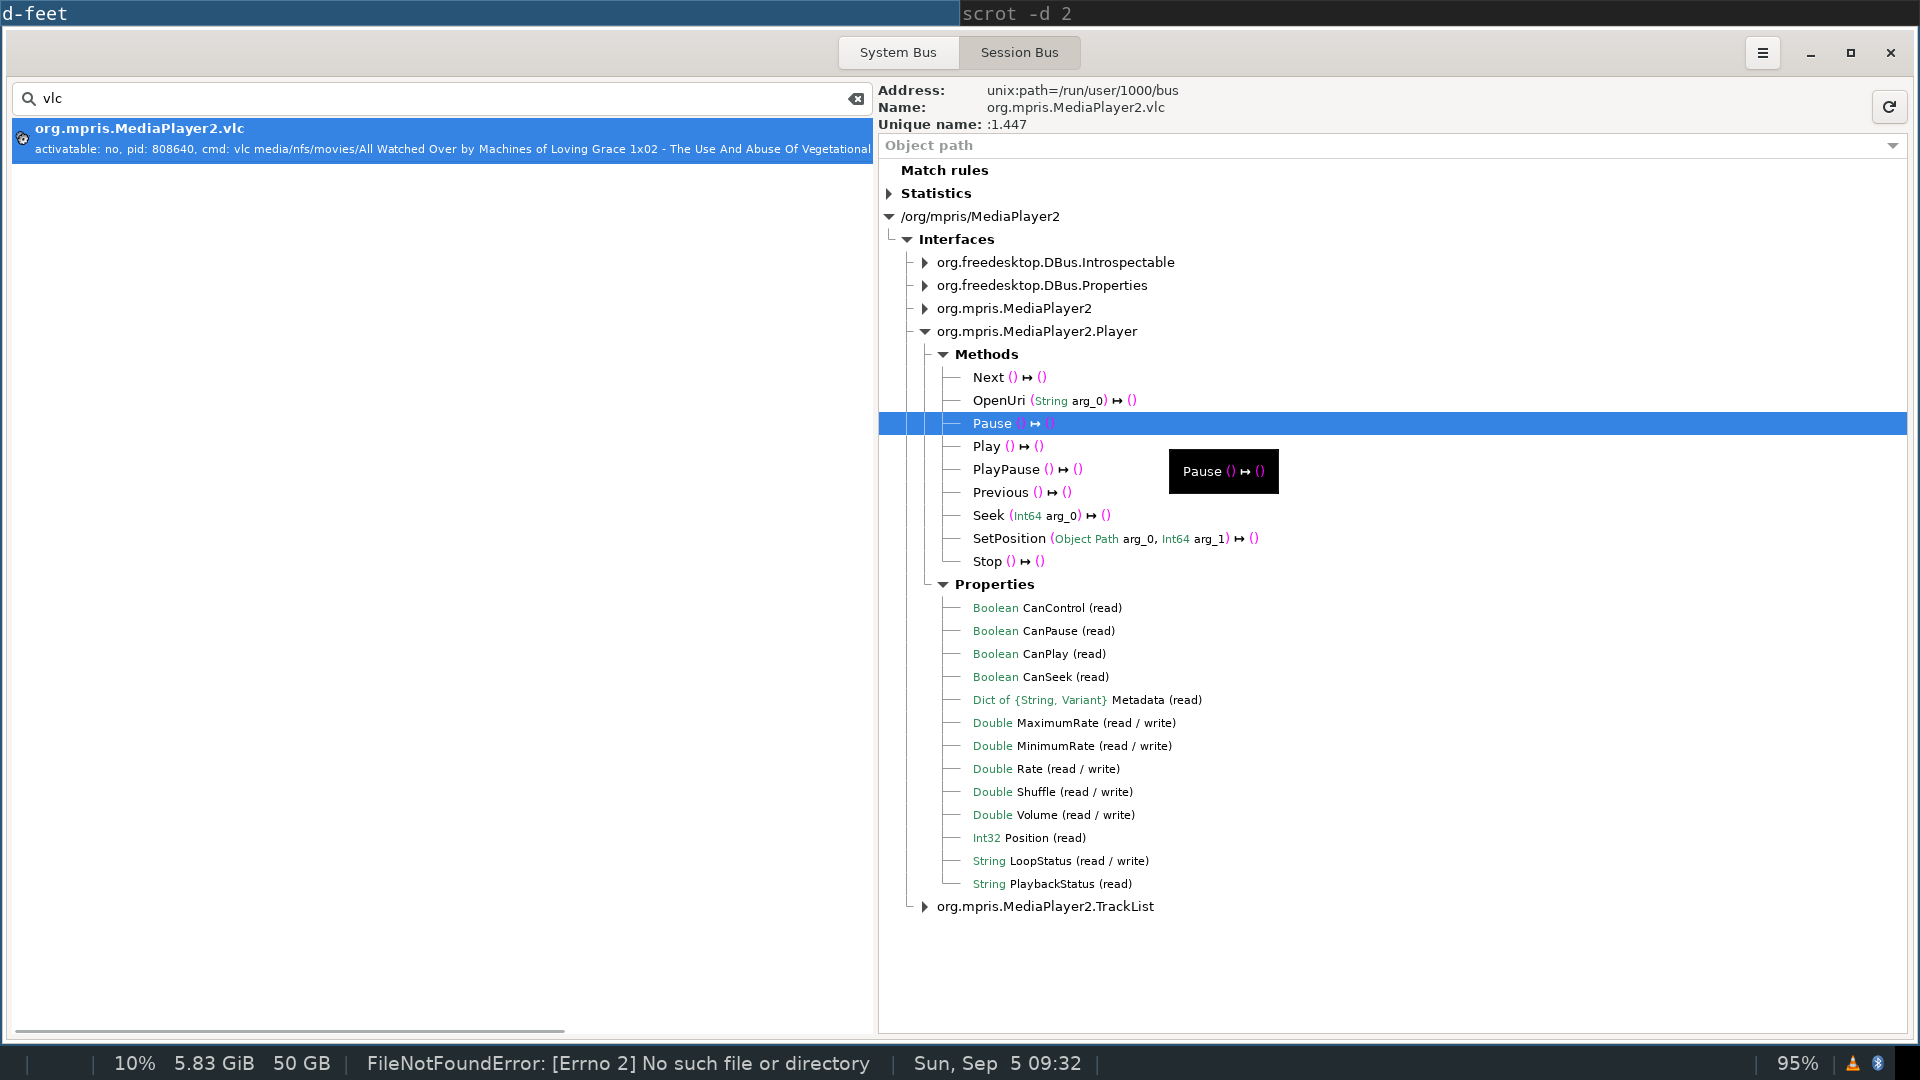Click the Bluetooth tray icon
1920x1080 pixels.
1878,1063
